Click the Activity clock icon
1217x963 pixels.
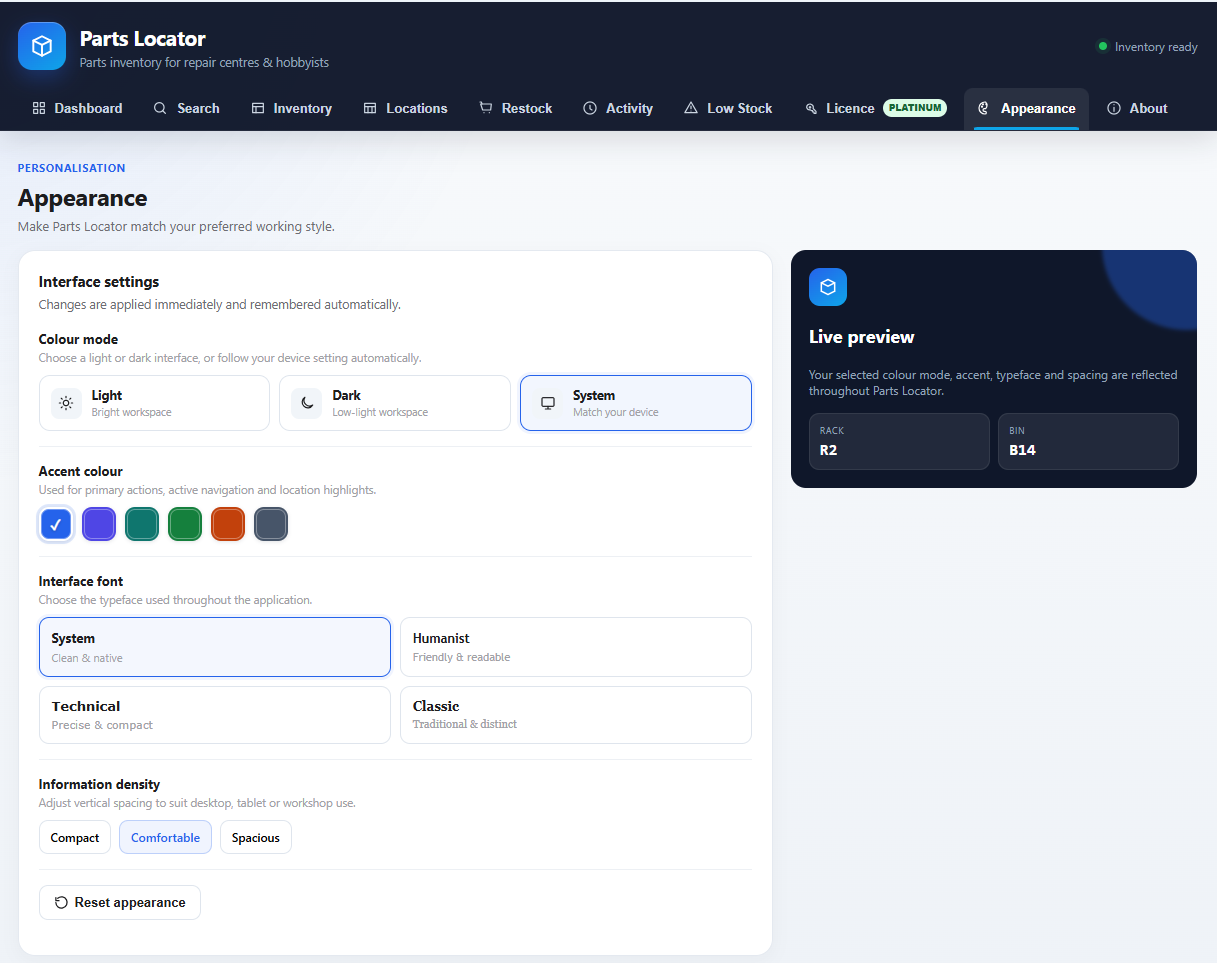click(x=590, y=108)
